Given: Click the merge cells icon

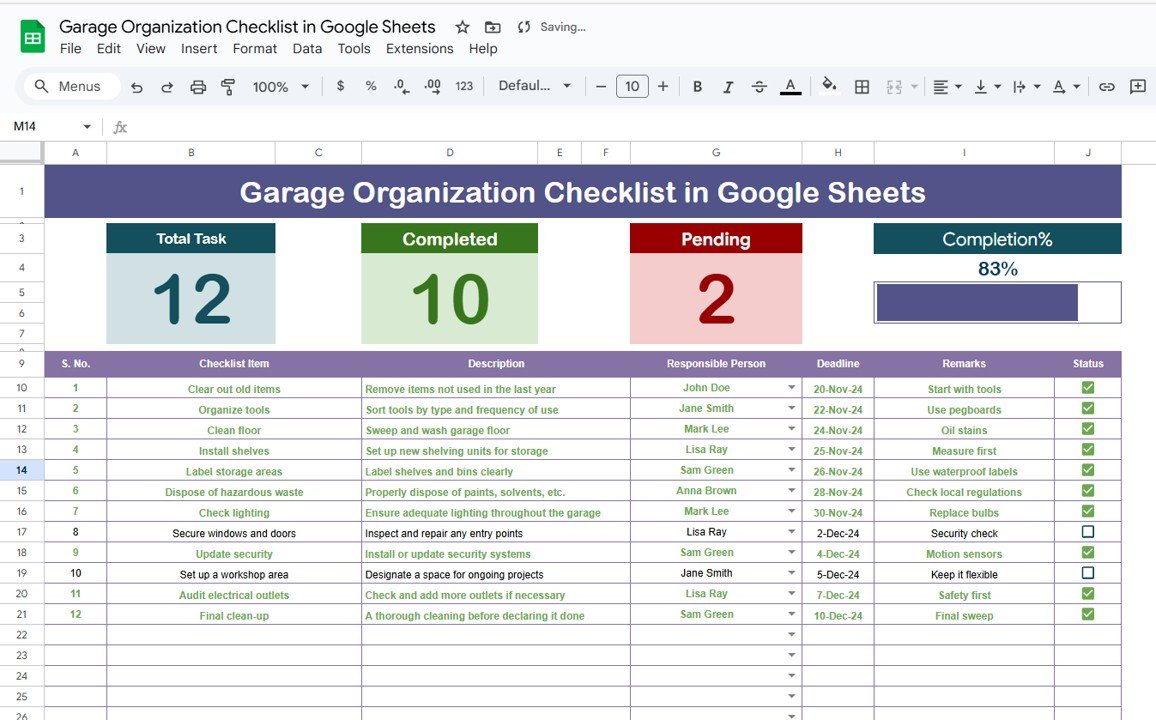Looking at the screenshot, I should coord(894,87).
